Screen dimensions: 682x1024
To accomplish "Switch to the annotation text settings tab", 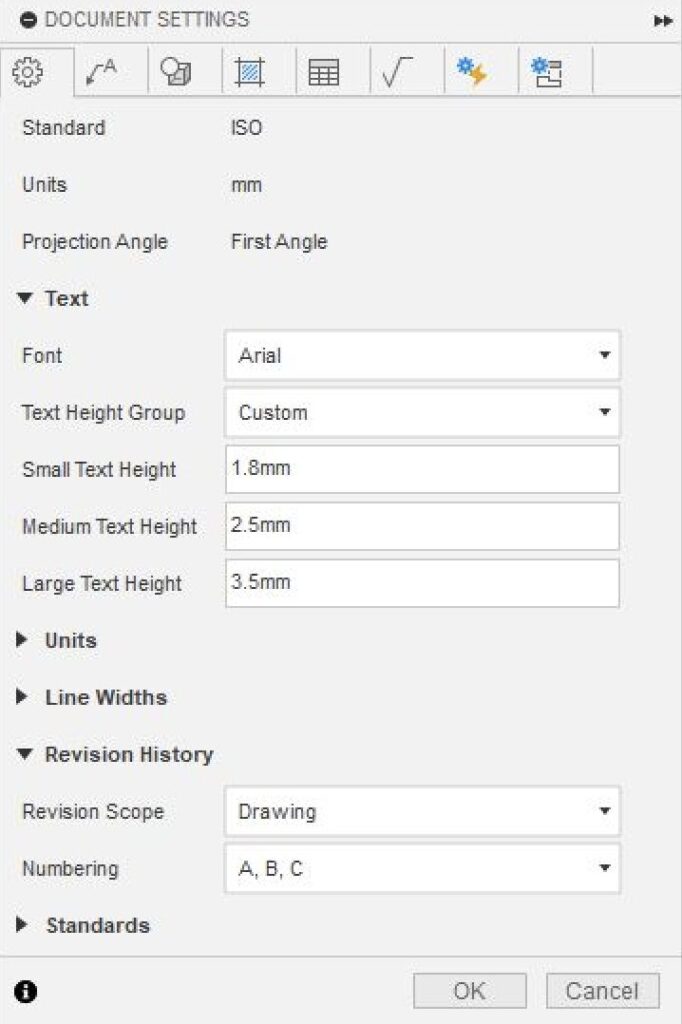I will [102, 72].
